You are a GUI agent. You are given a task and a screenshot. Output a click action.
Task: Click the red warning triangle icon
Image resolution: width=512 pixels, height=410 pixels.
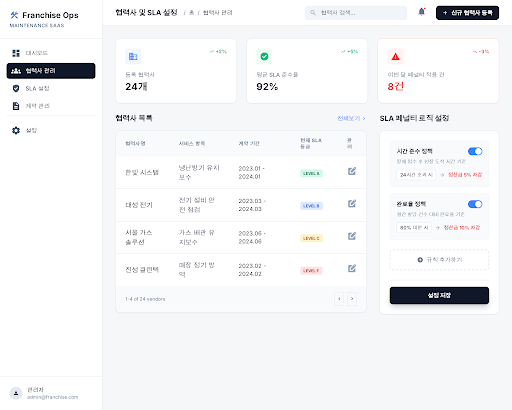395,56
